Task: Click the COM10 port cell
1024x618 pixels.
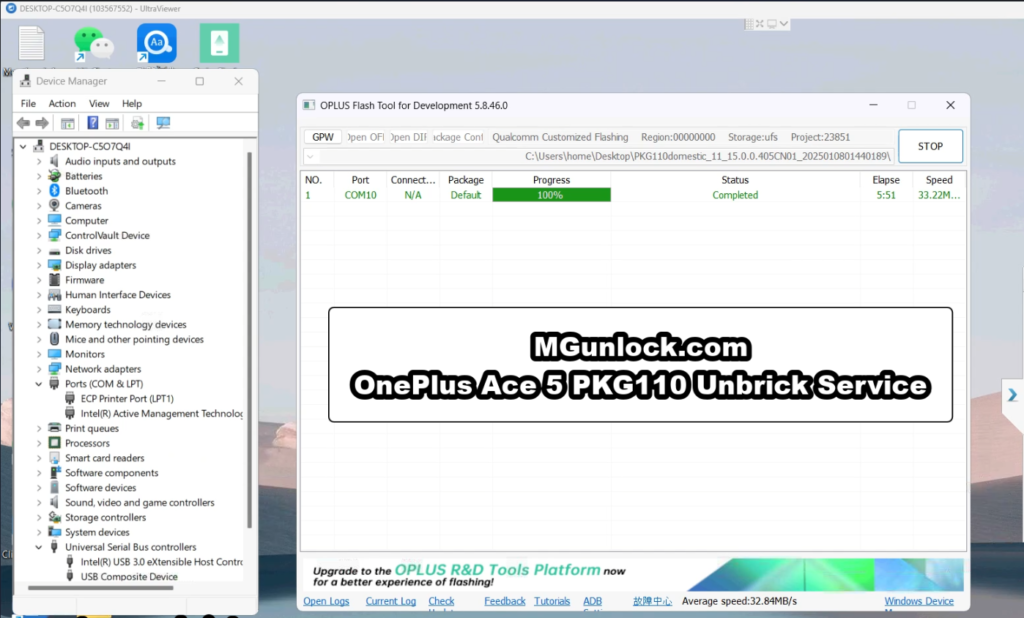Action: pos(360,195)
